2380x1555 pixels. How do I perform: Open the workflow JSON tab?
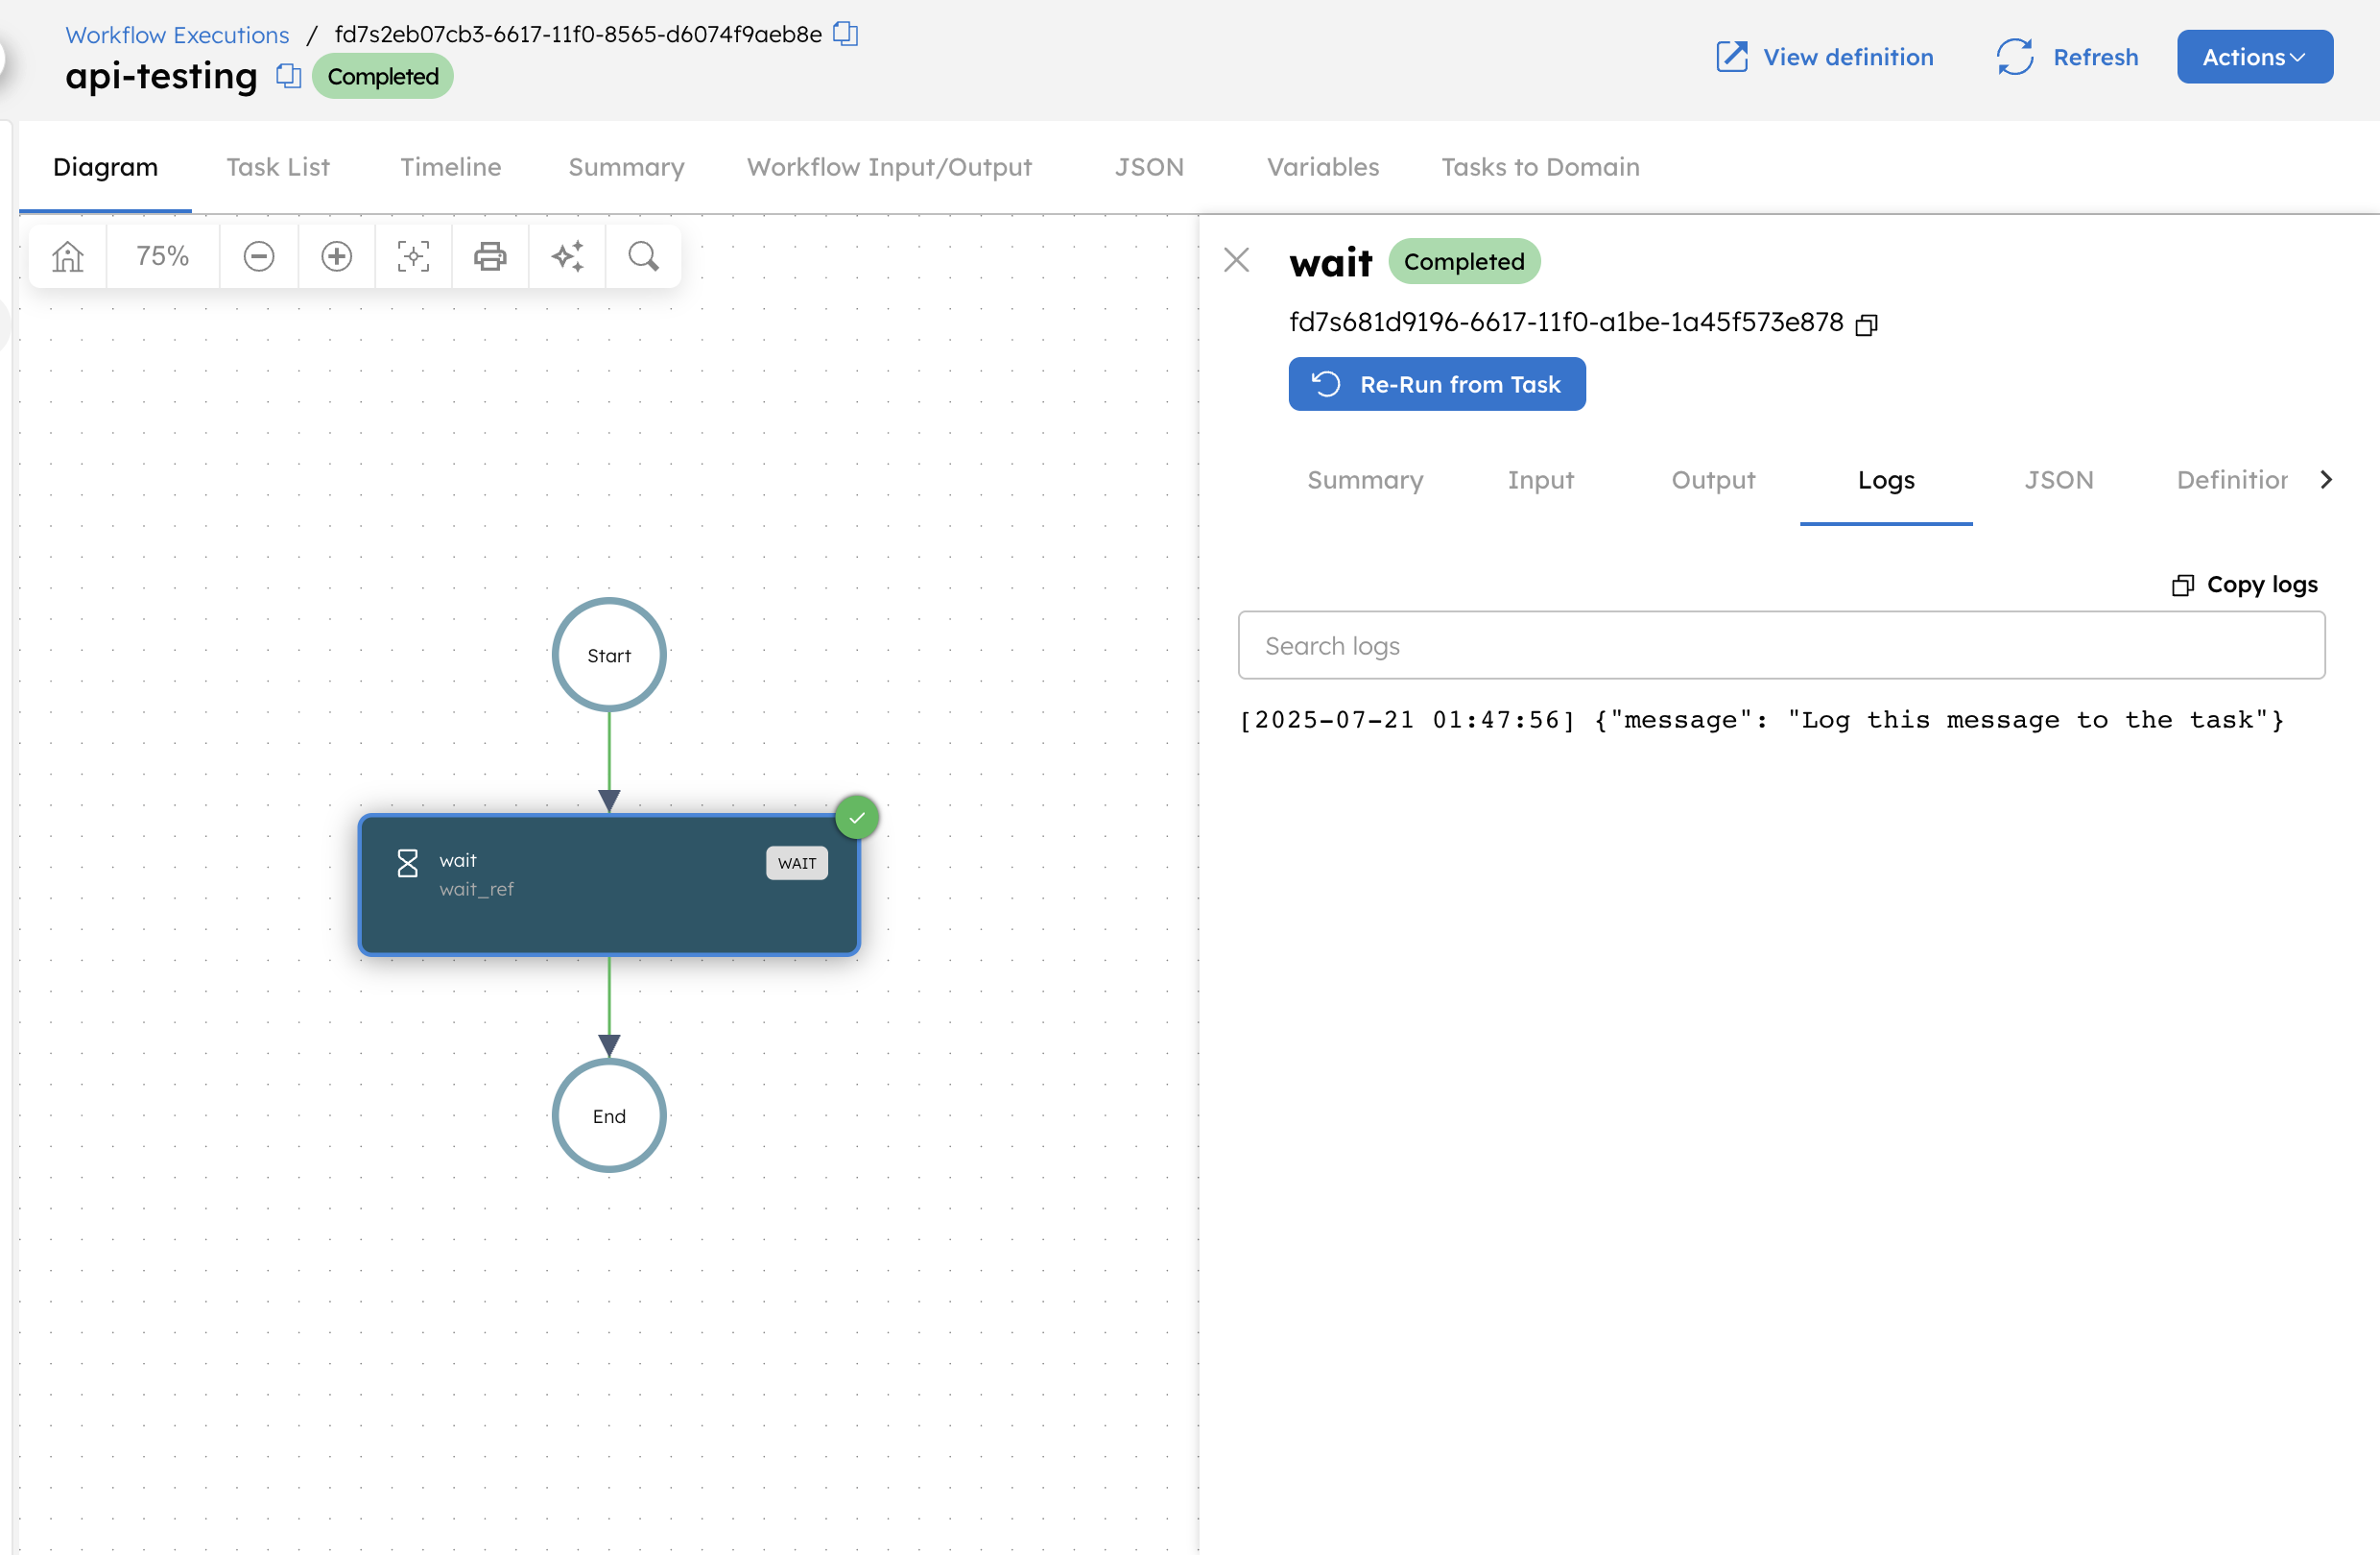click(1149, 167)
